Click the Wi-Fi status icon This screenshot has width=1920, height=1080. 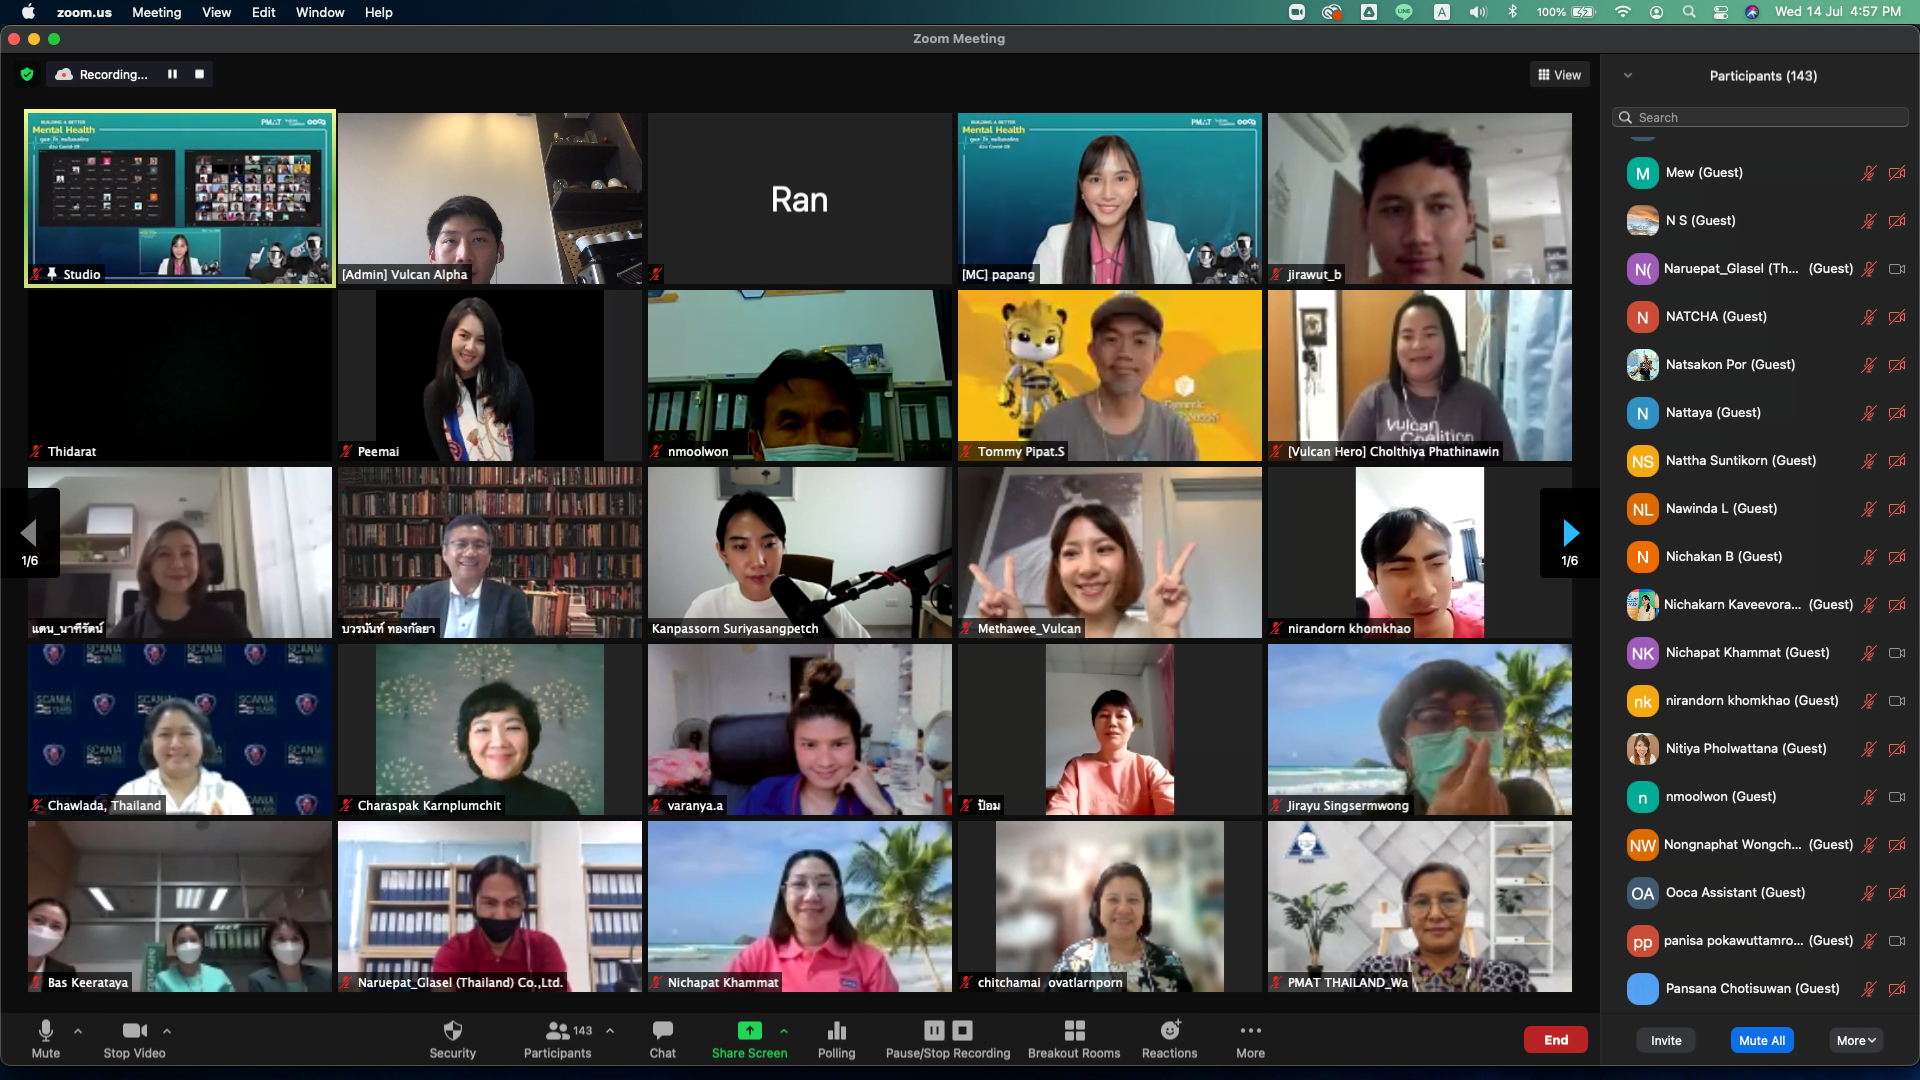[x=1623, y=12]
